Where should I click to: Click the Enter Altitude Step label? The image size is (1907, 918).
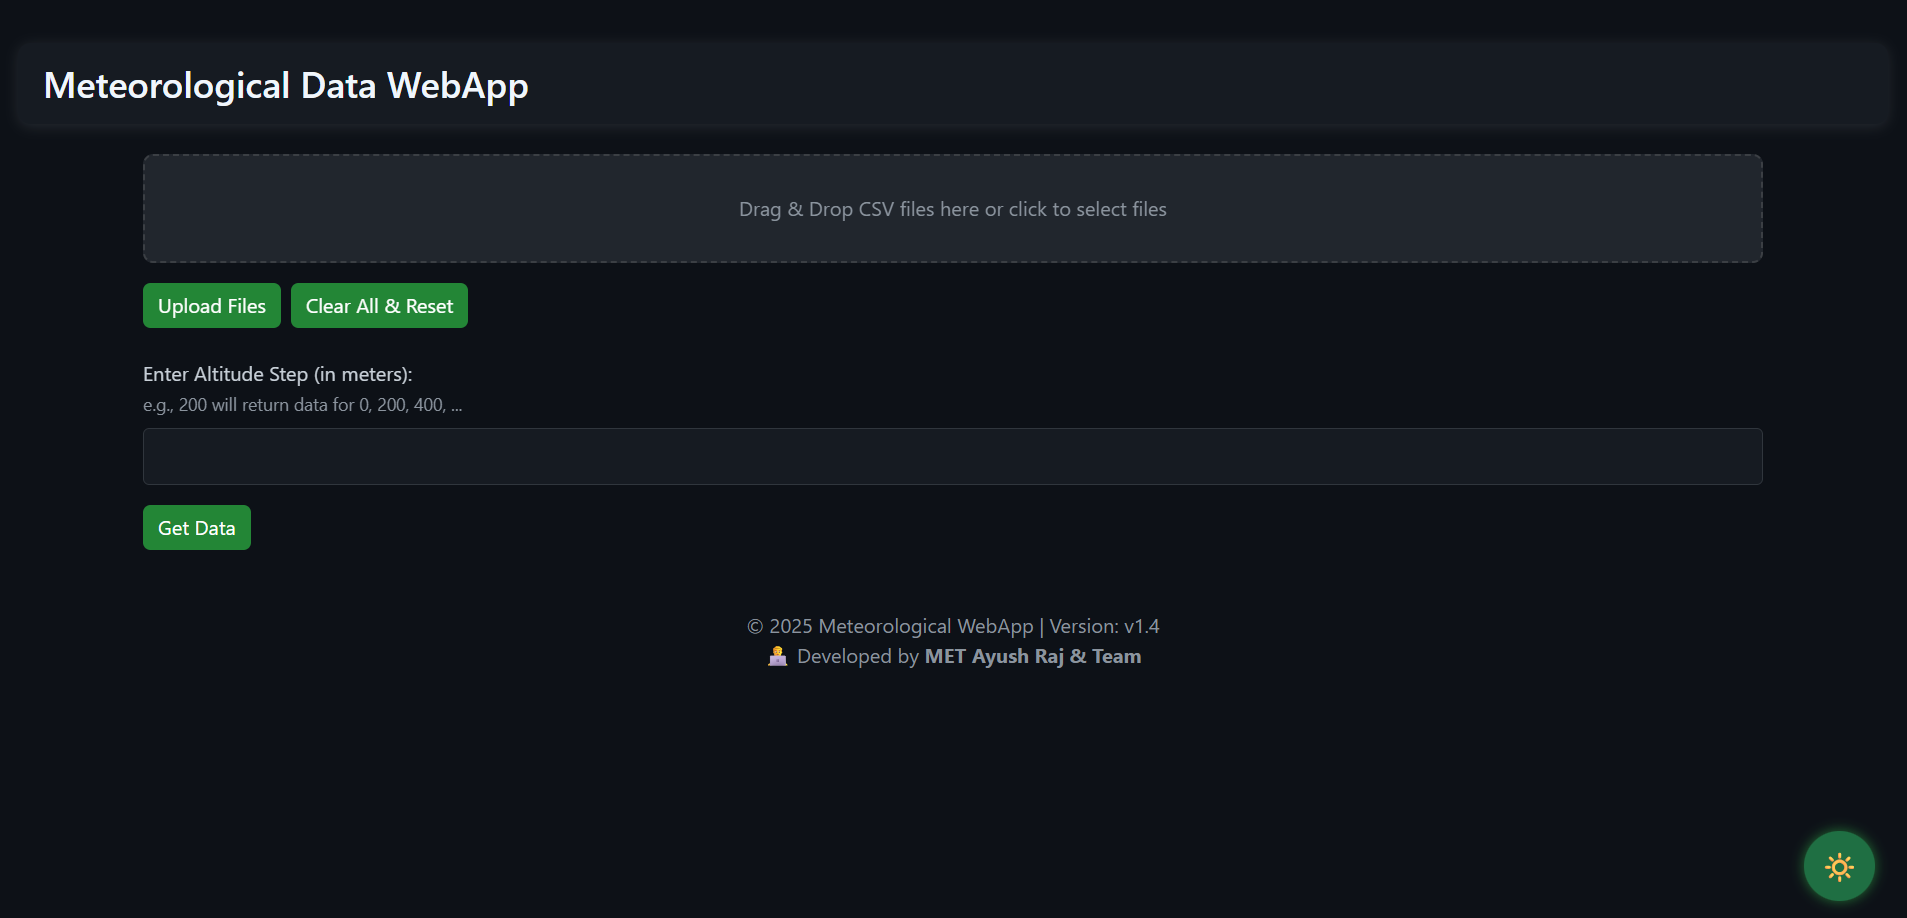[x=226, y=374]
